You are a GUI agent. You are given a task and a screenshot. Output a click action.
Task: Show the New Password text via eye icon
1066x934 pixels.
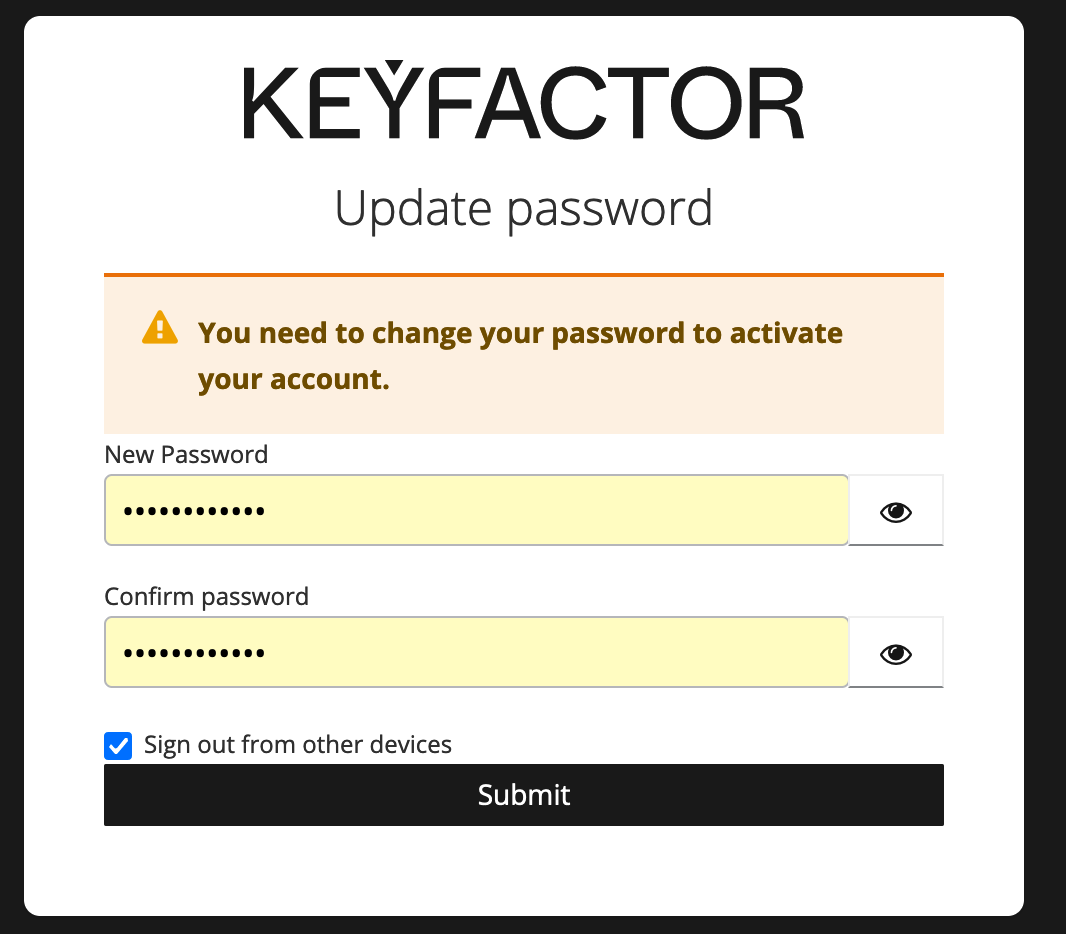click(895, 511)
